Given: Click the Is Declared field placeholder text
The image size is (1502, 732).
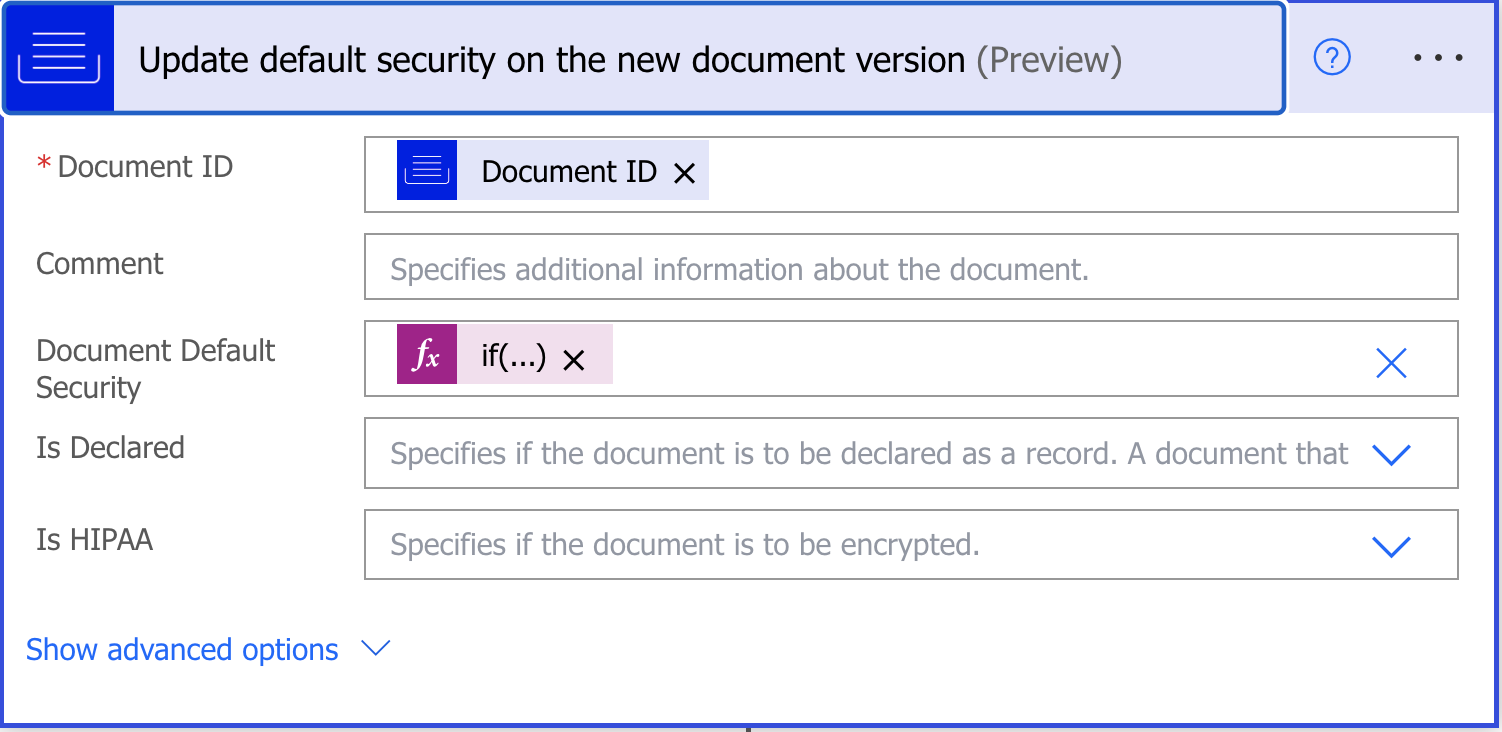Looking at the screenshot, I should 868,454.
